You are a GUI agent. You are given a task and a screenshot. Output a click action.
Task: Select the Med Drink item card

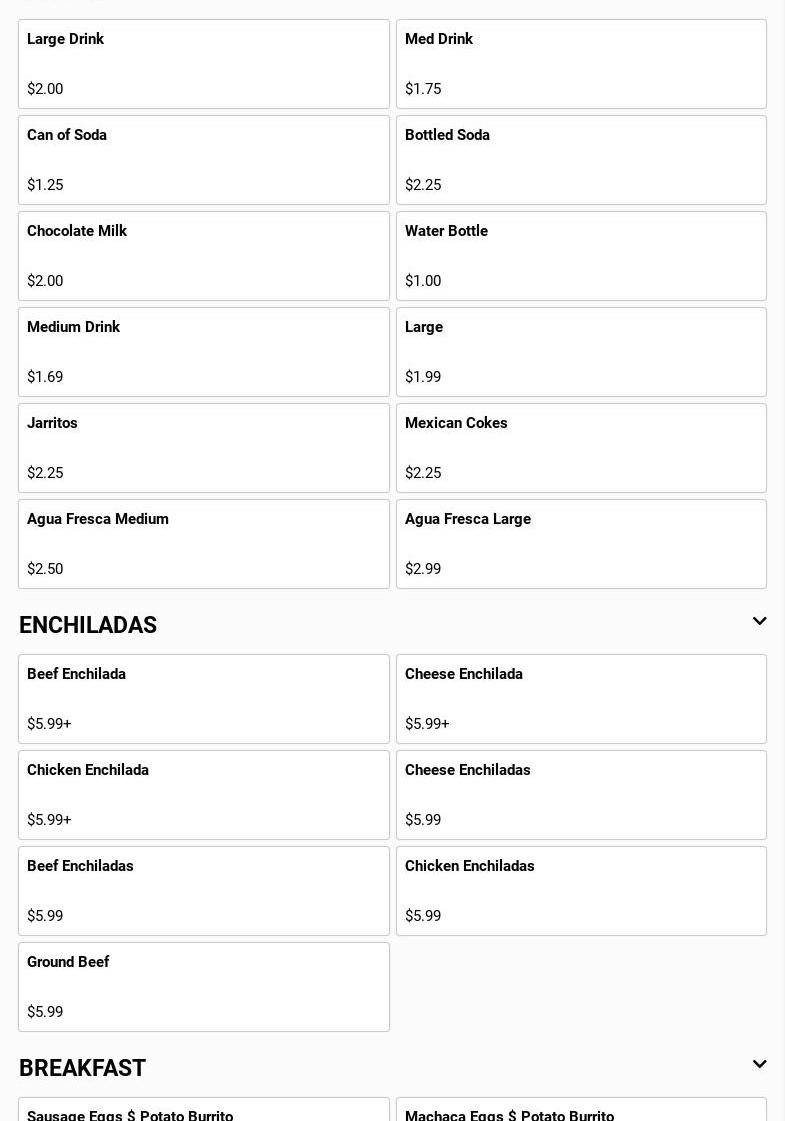(x=581, y=64)
